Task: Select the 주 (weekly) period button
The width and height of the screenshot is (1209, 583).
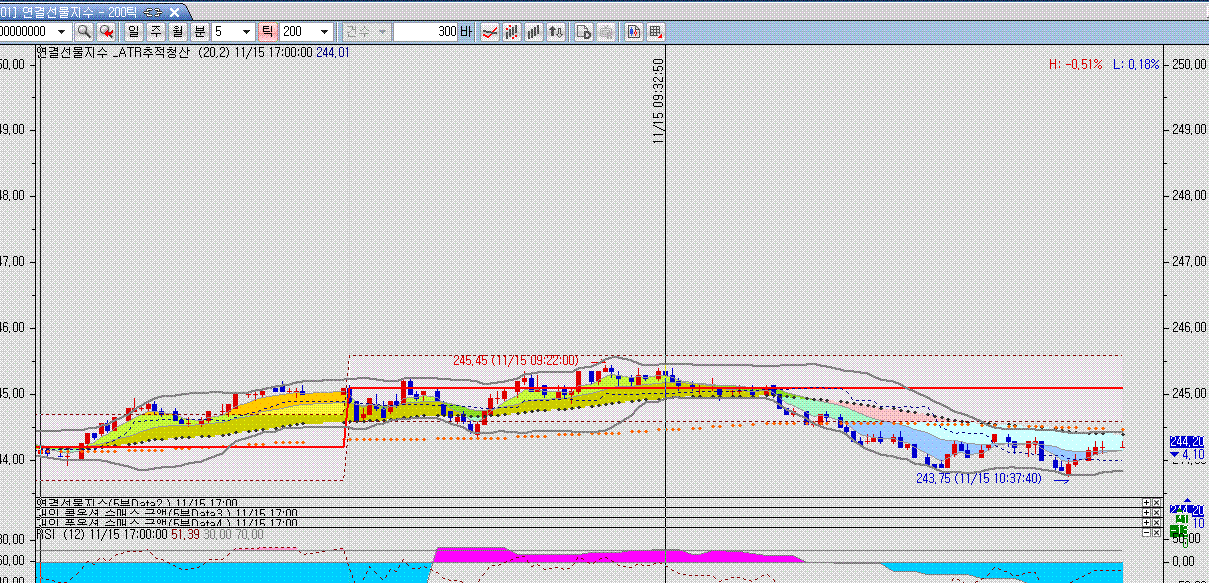Action: coord(156,32)
